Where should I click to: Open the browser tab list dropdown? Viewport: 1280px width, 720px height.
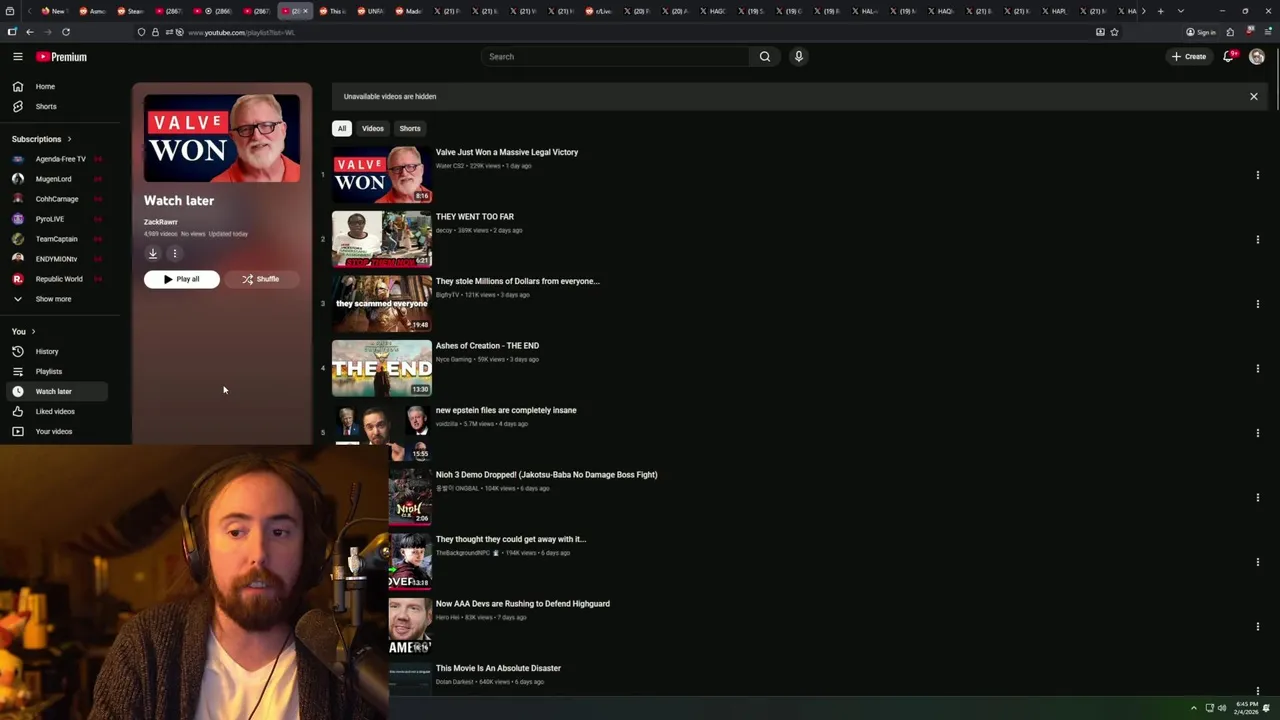click(1181, 11)
